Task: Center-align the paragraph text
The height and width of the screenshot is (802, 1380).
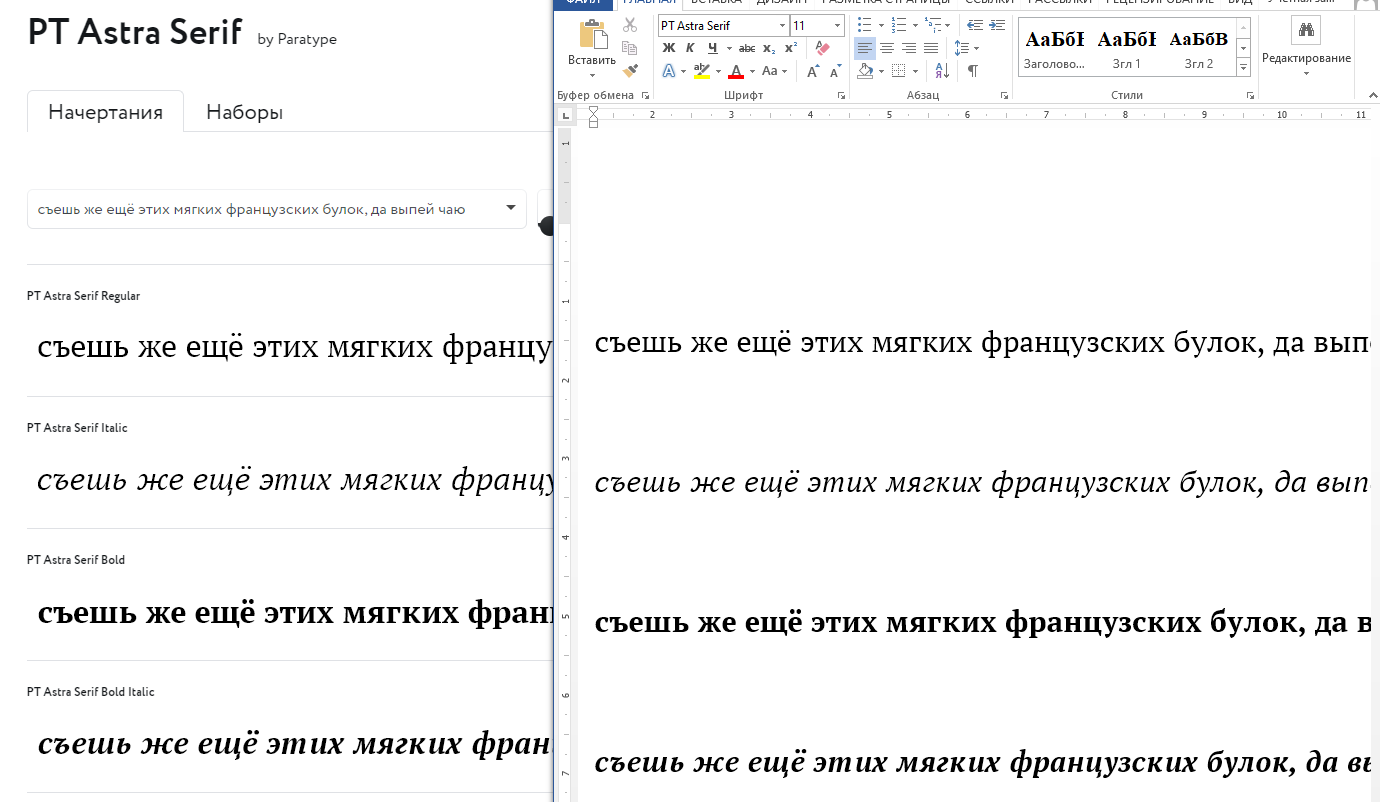Action: 887,48
